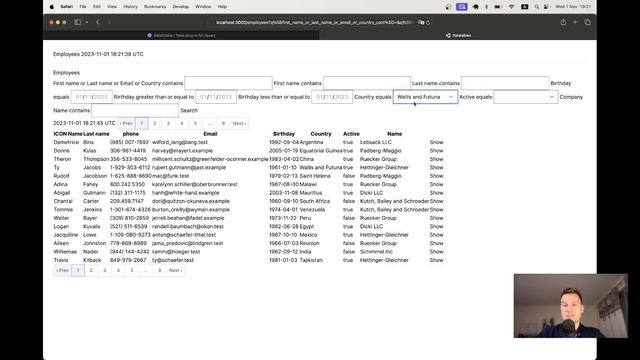Viewport: 640px width, 360px height.
Task: Click the name Jacquiline
Action: (x=66, y=235)
